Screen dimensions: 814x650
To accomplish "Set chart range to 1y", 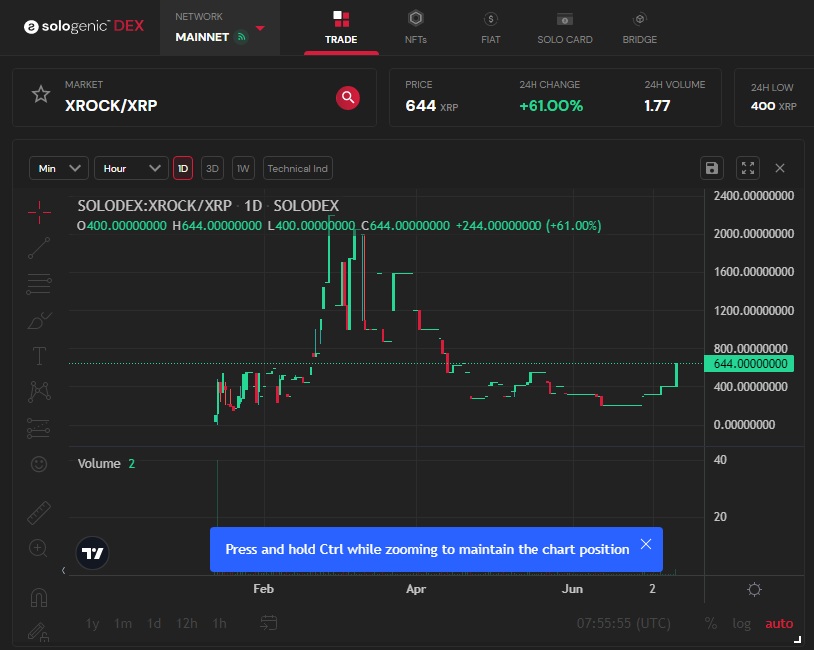I will pyautogui.click(x=92, y=623).
